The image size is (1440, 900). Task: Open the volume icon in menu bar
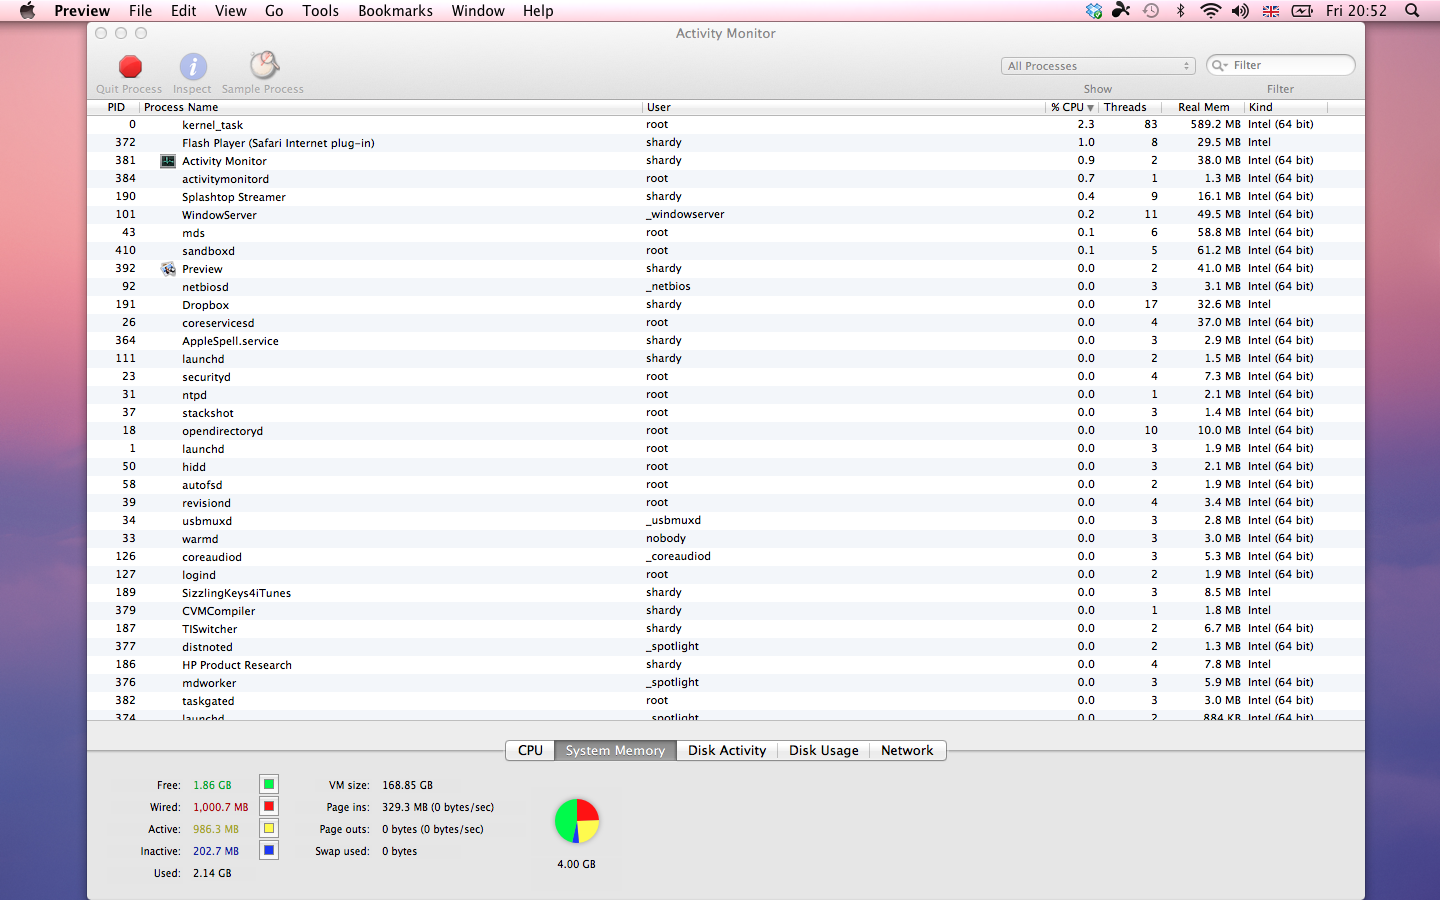click(1240, 11)
